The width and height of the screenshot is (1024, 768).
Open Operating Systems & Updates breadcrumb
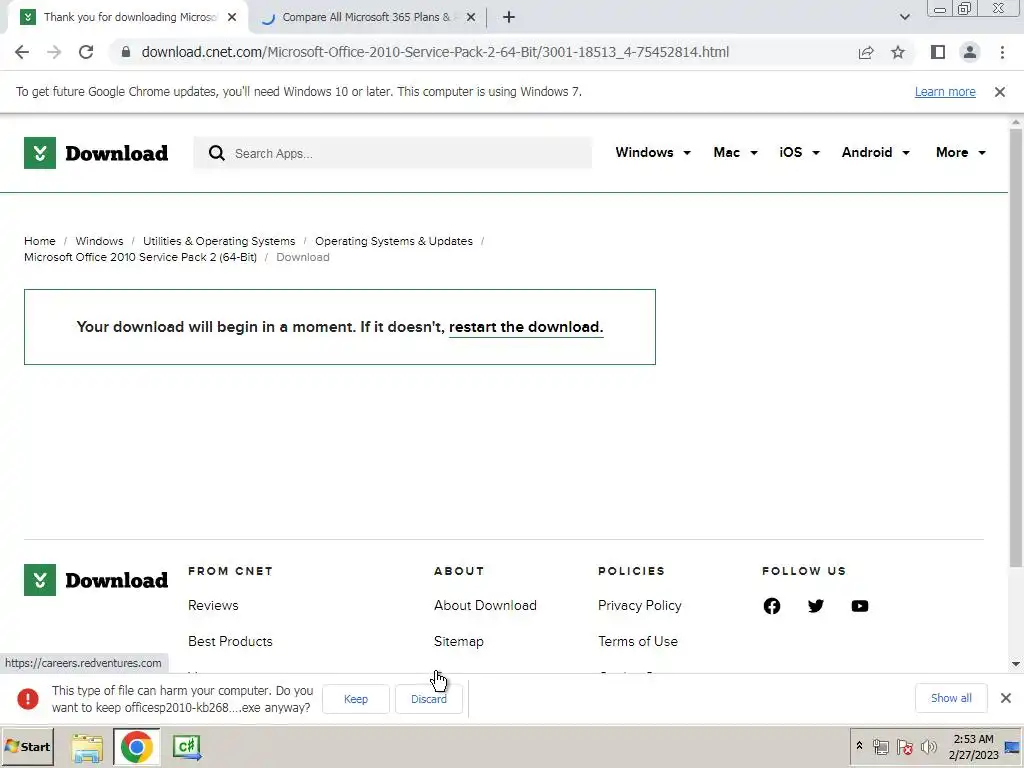point(394,241)
